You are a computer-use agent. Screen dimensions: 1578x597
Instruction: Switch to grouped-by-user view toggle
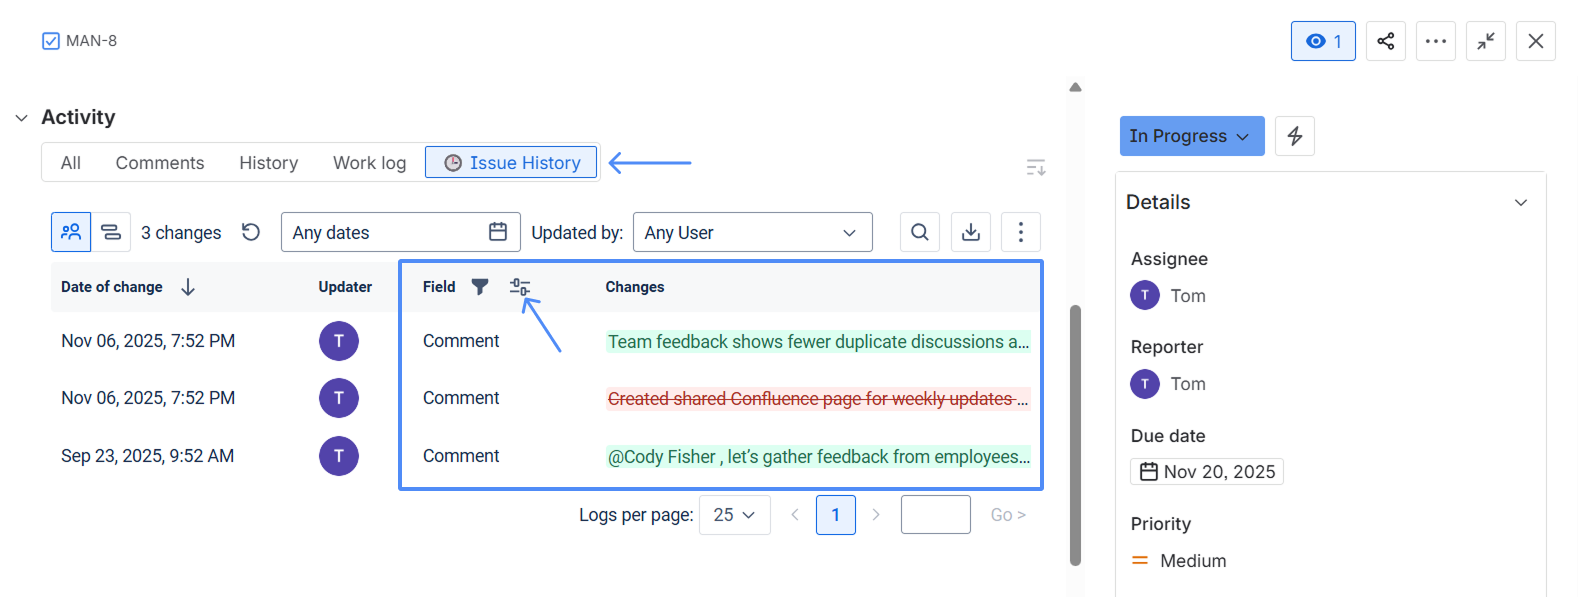click(x=71, y=232)
